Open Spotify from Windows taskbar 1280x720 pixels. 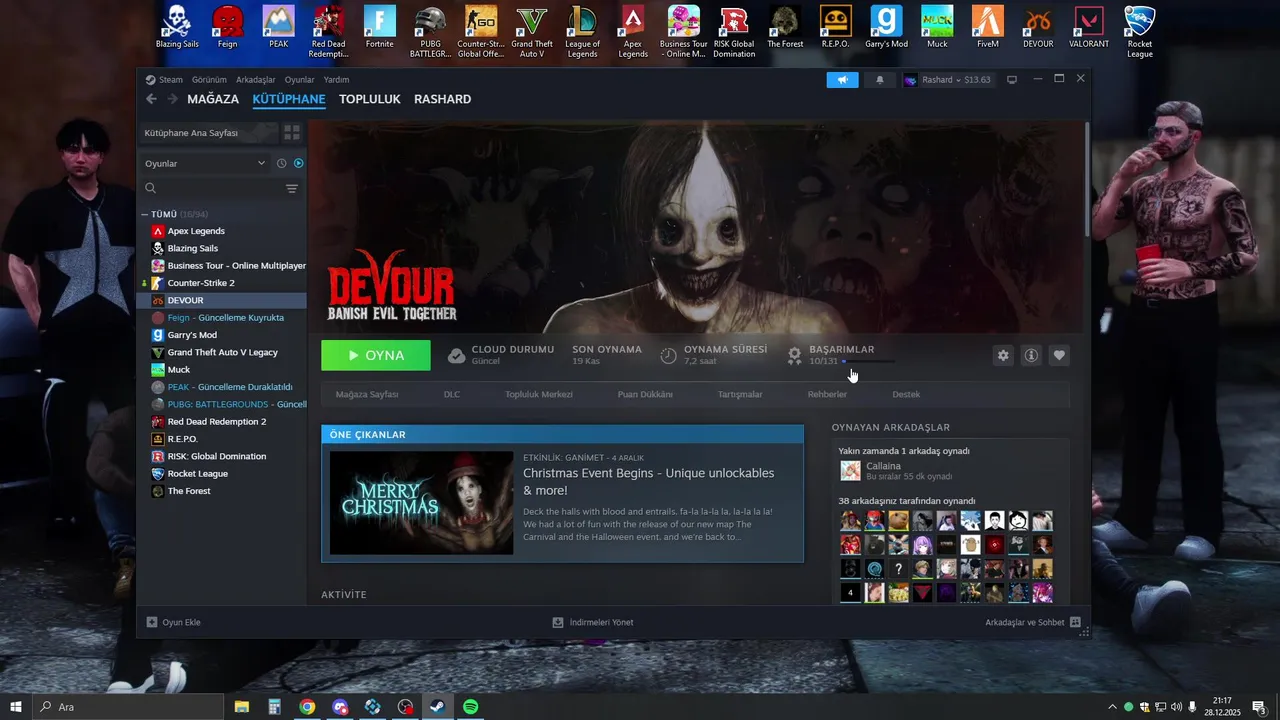(471, 707)
